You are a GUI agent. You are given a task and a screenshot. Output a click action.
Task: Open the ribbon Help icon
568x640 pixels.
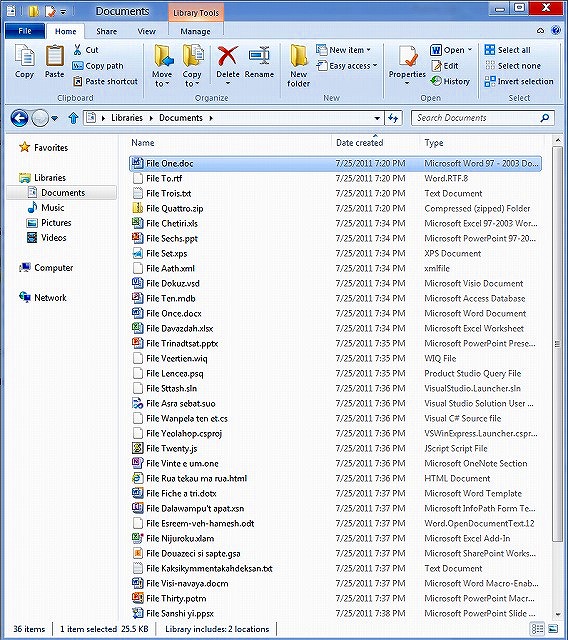[x=555, y=31]
